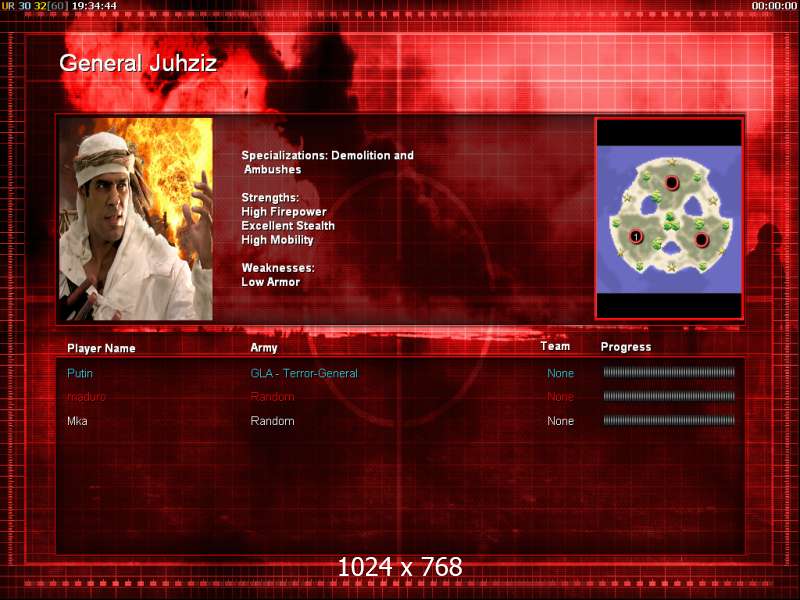800x600 pixels.
Task: Click the High Mobility strength text
Action: [277, 240]
